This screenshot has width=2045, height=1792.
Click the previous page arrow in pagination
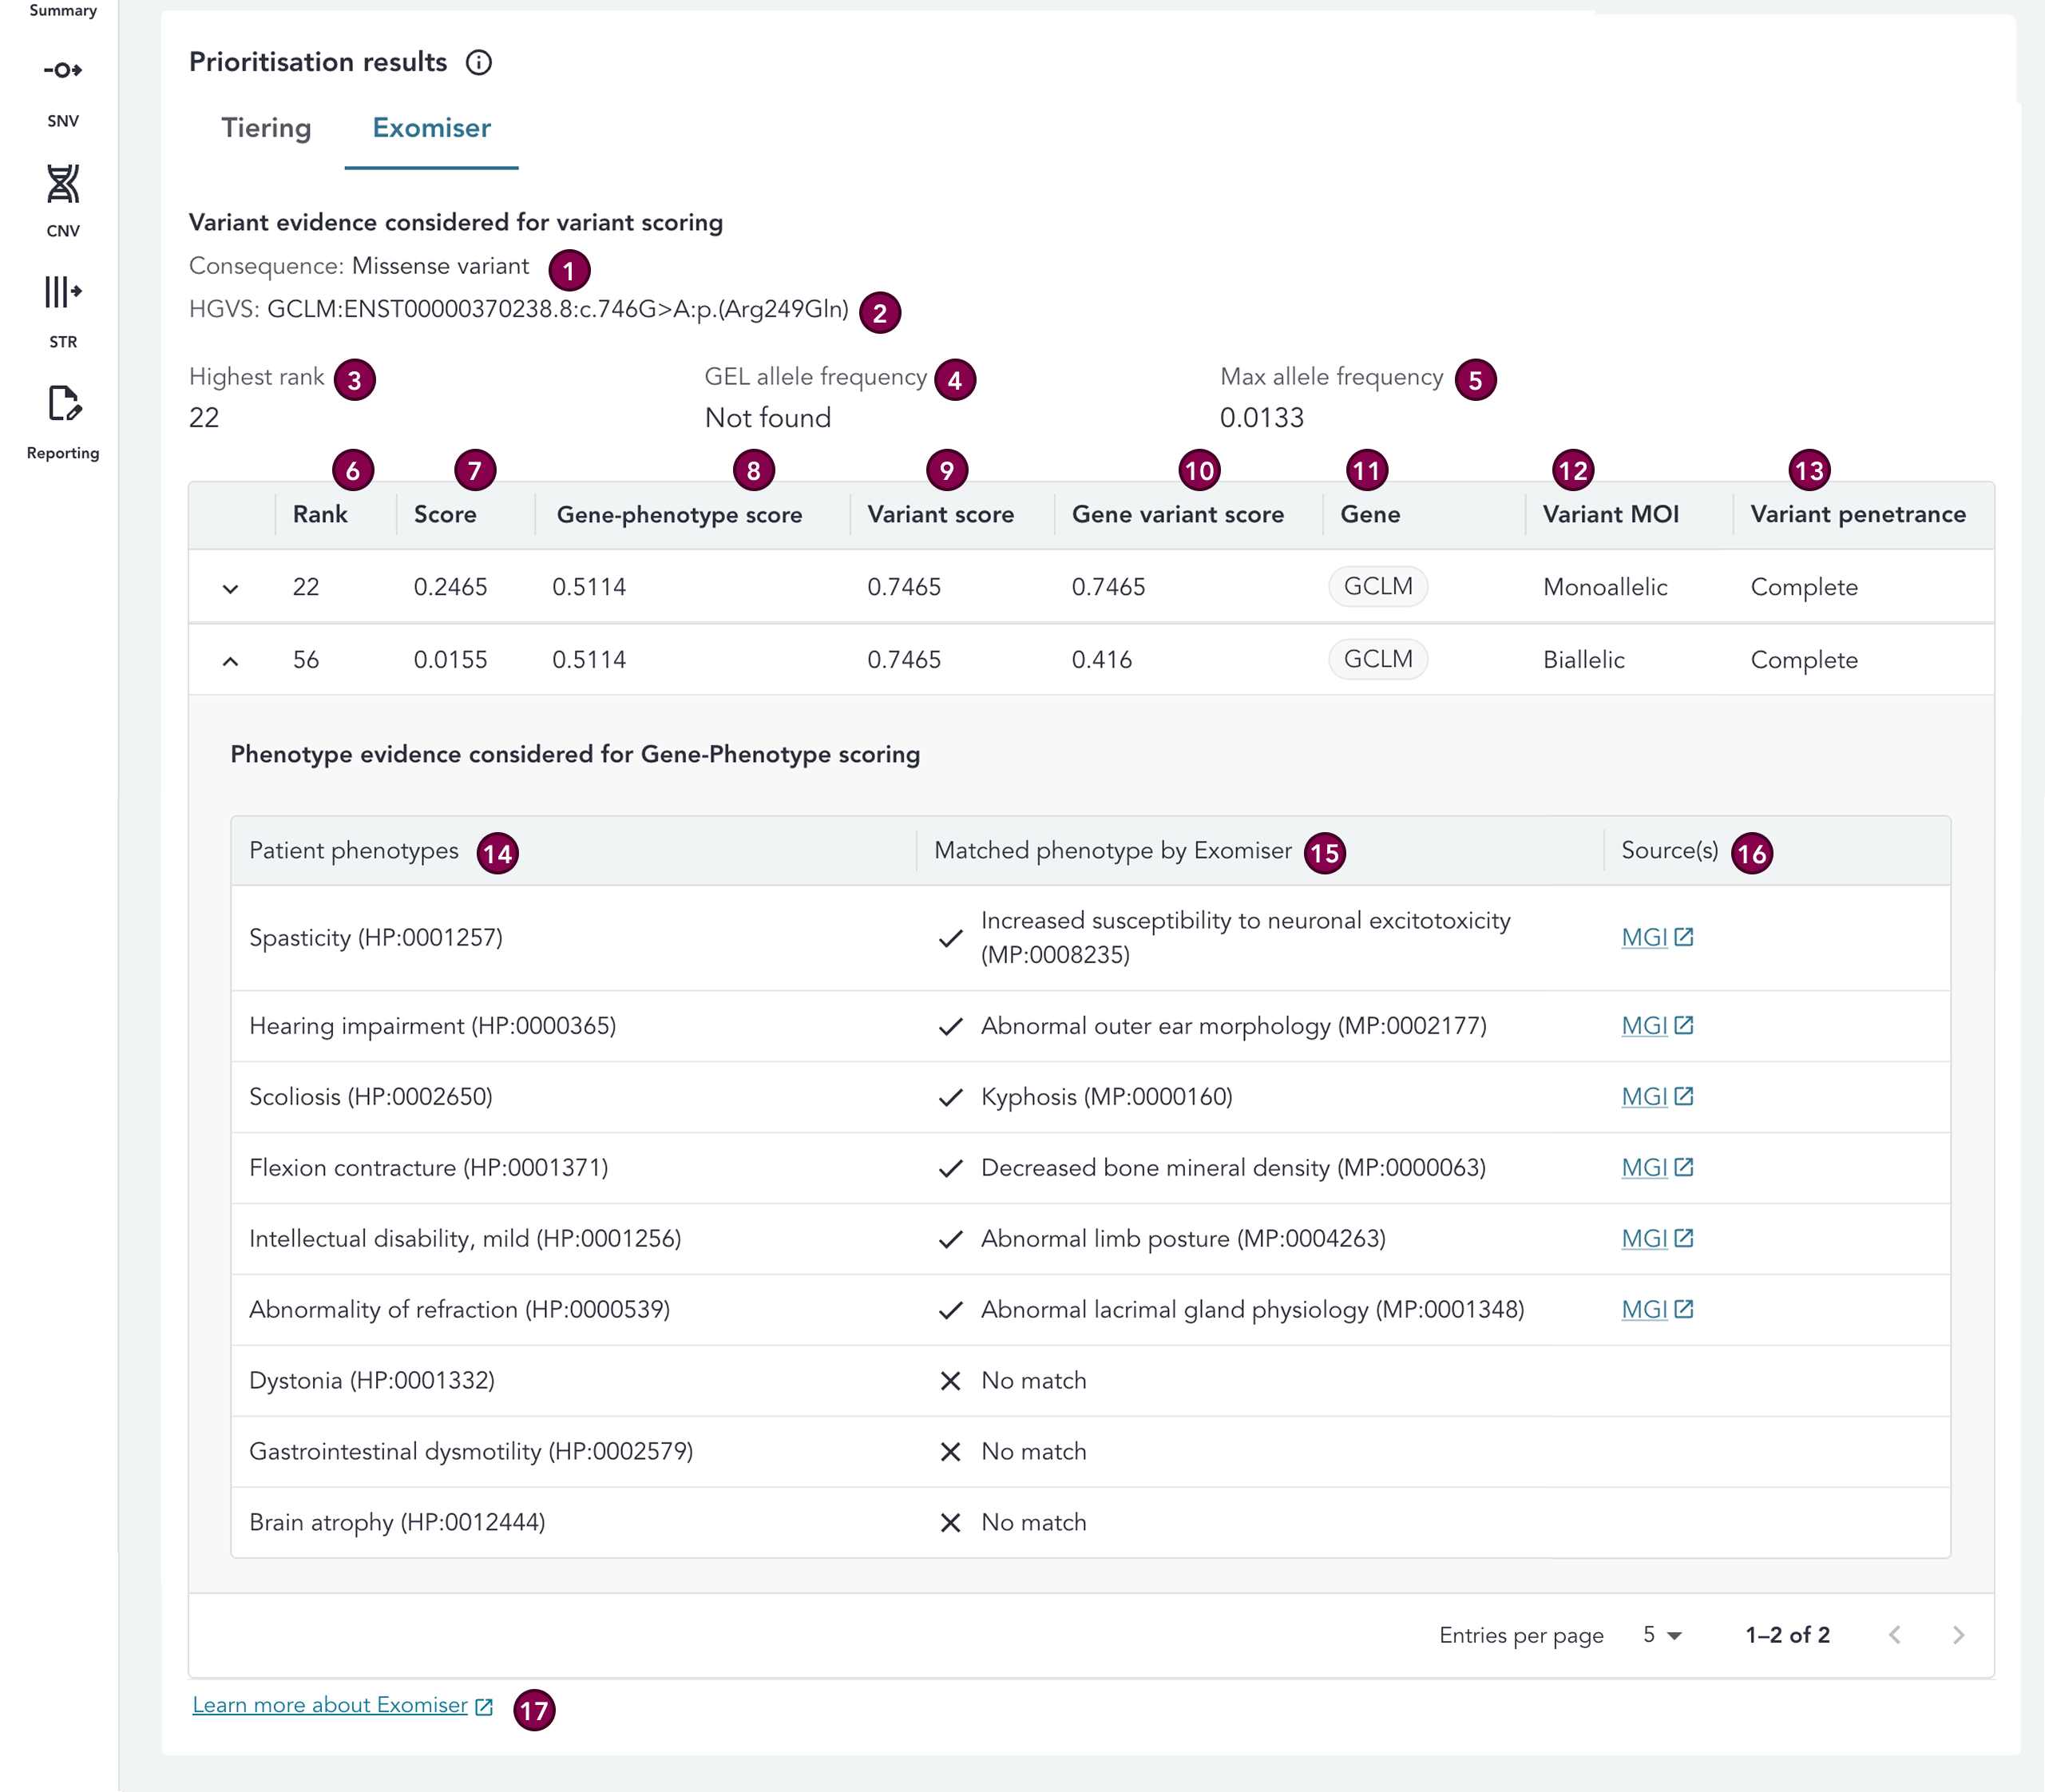click(x=1895, y=1634)
